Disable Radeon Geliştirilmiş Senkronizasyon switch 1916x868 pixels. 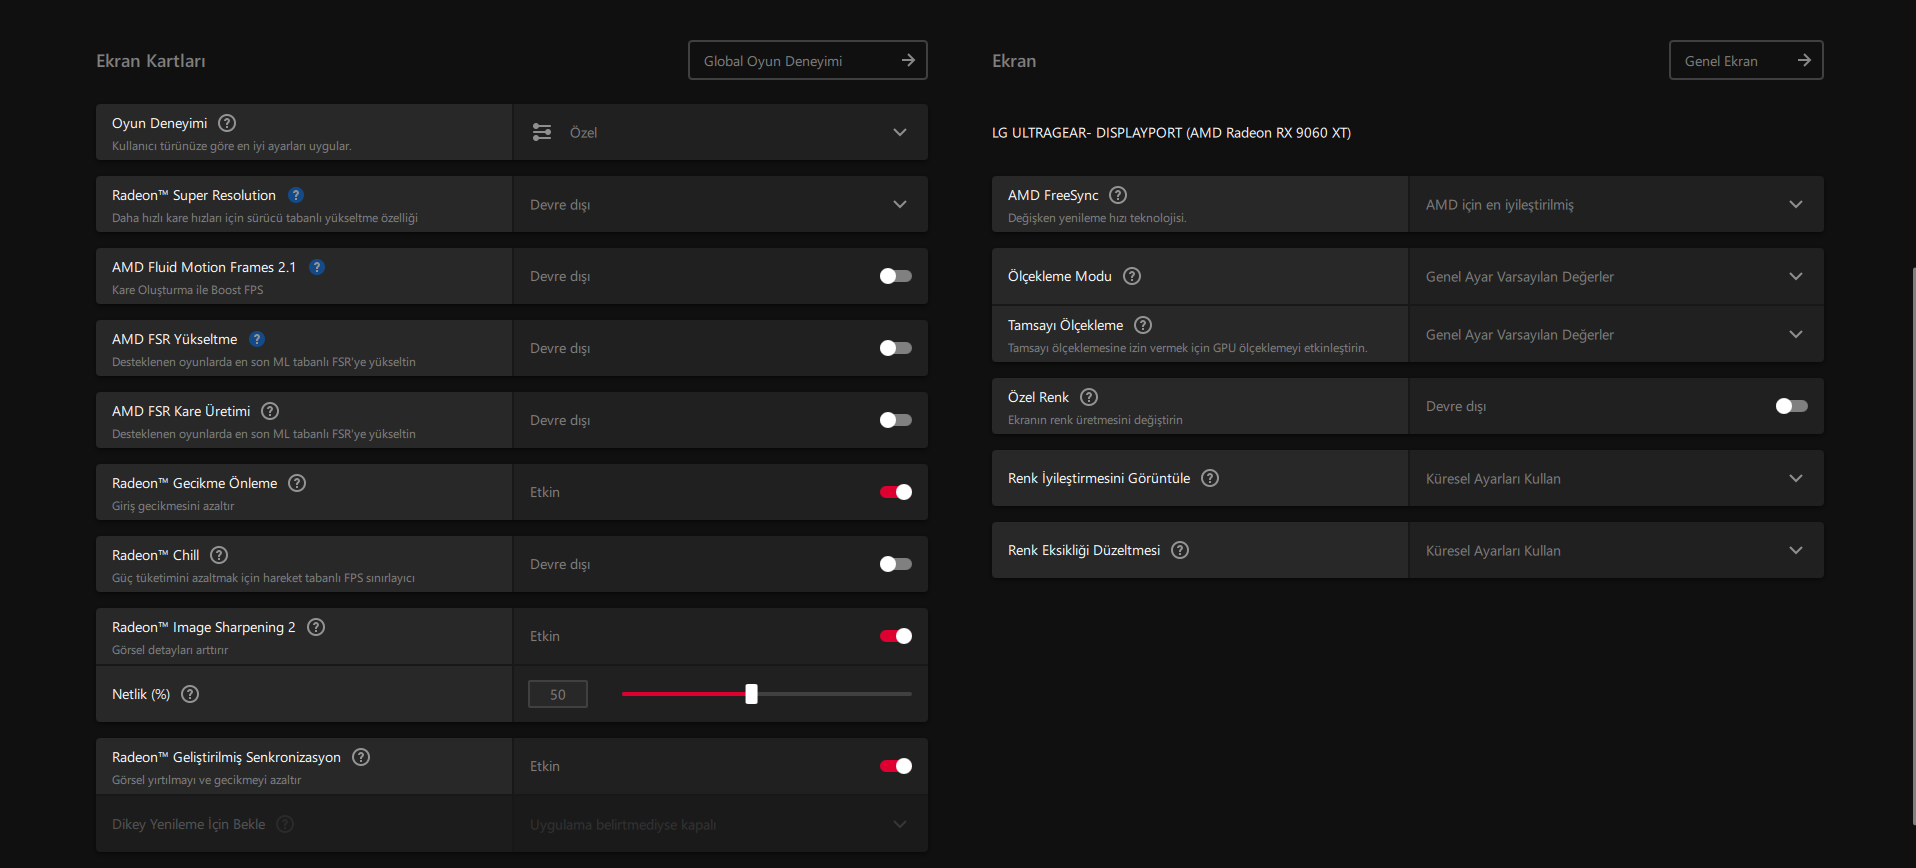(896, 766)
